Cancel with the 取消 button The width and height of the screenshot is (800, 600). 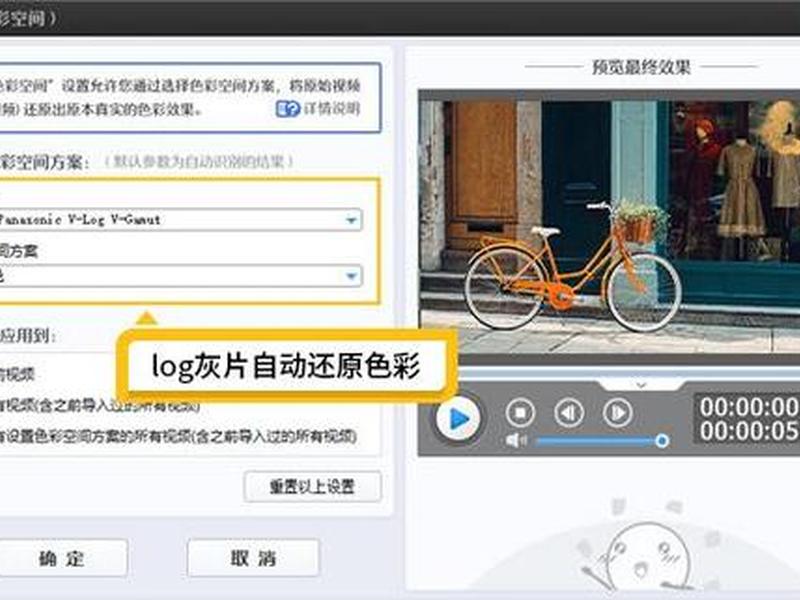(253, 558)
